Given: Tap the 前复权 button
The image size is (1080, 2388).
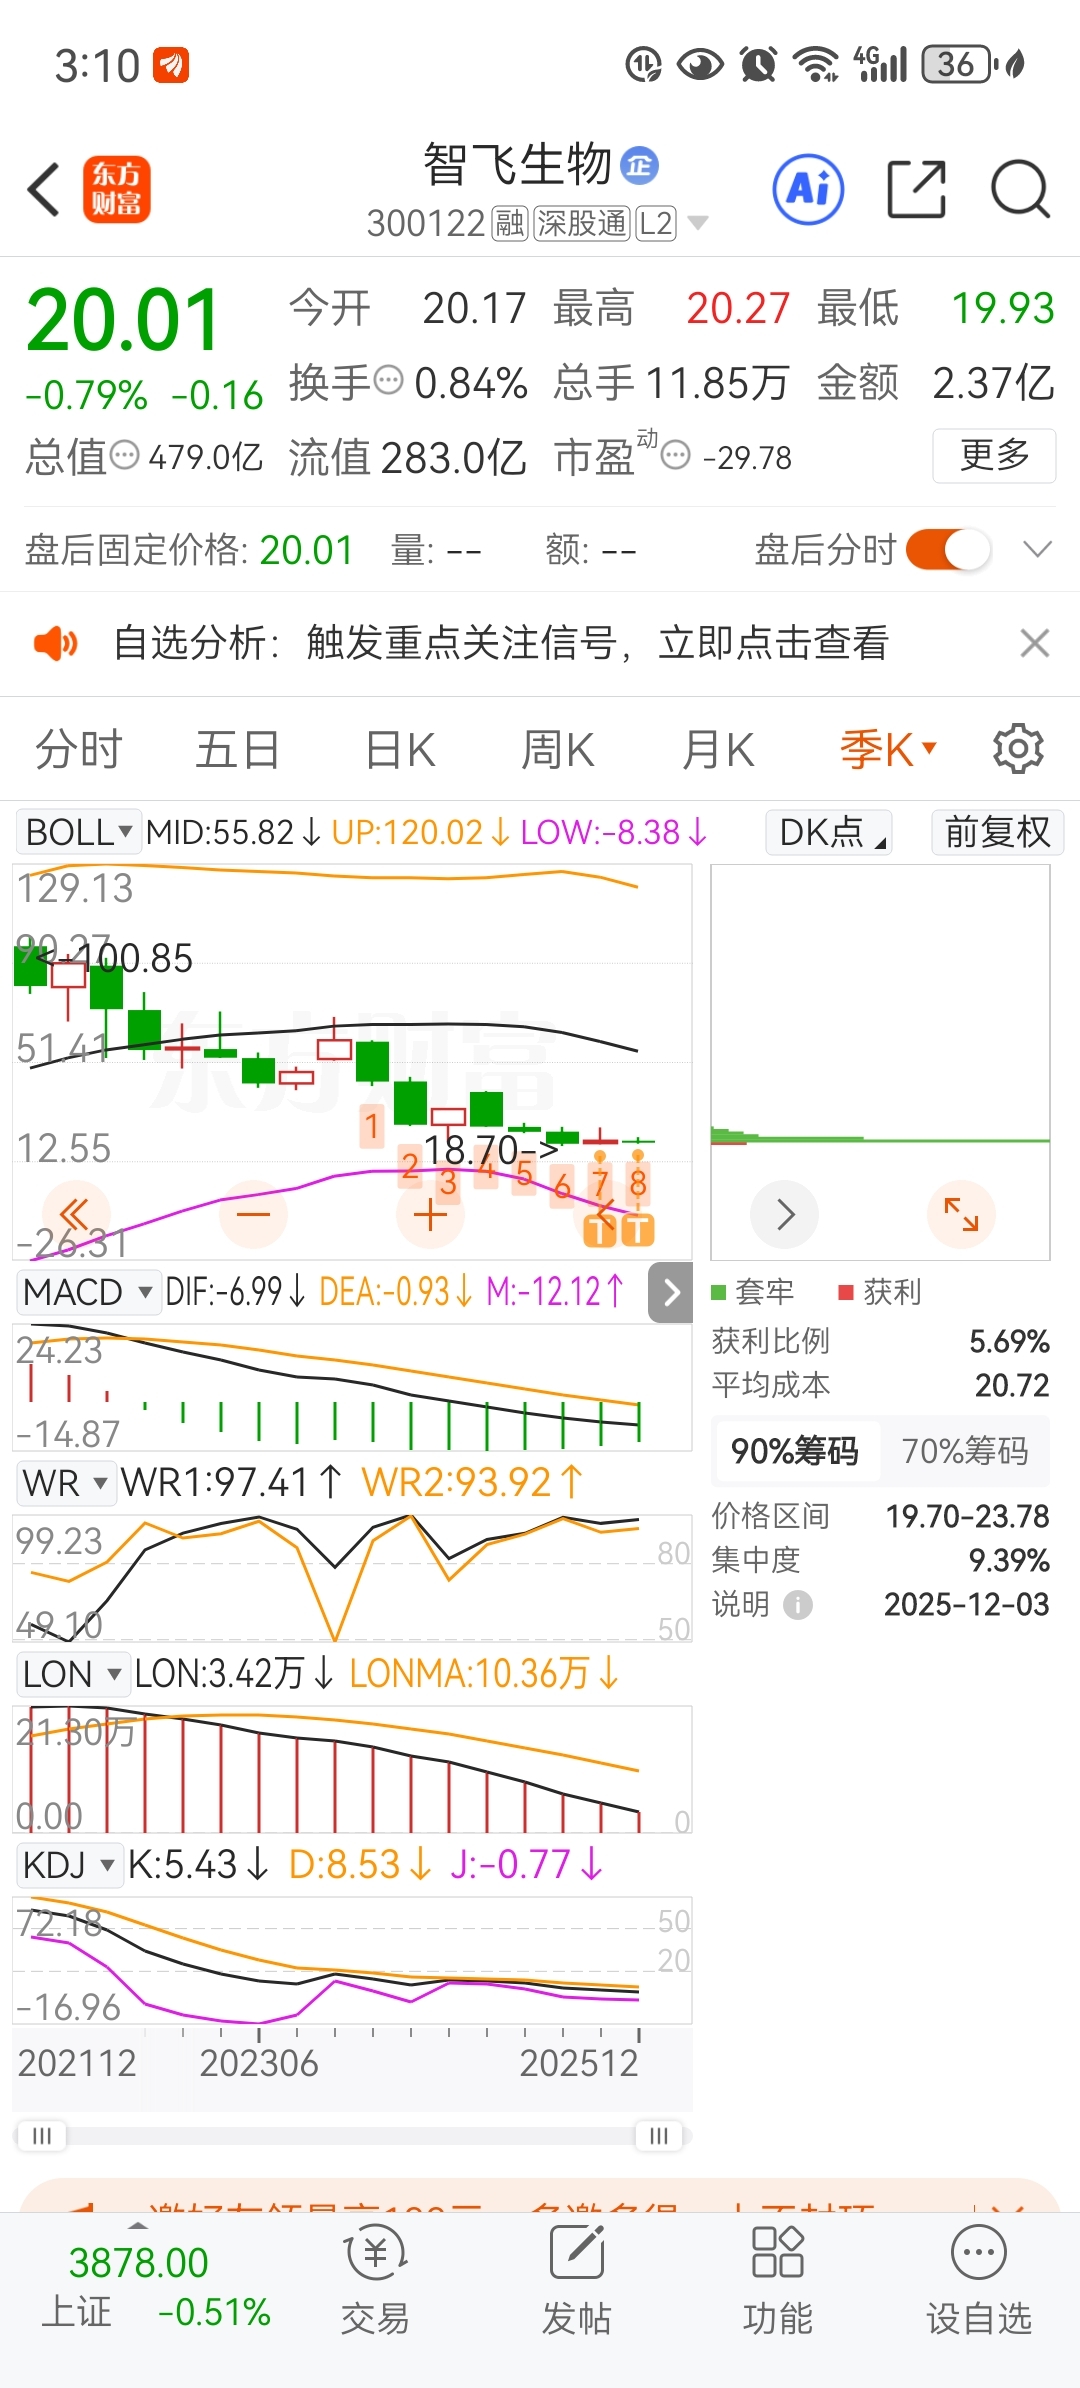Looking at the screenshot, I should click(x=997, y=832).
